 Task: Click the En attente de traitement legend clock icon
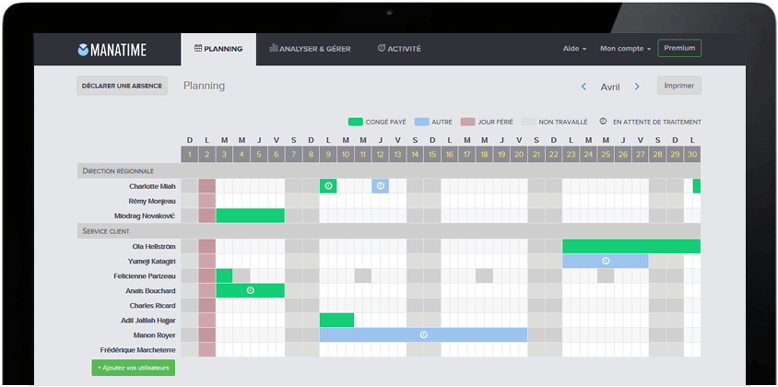tap(603, 121)
